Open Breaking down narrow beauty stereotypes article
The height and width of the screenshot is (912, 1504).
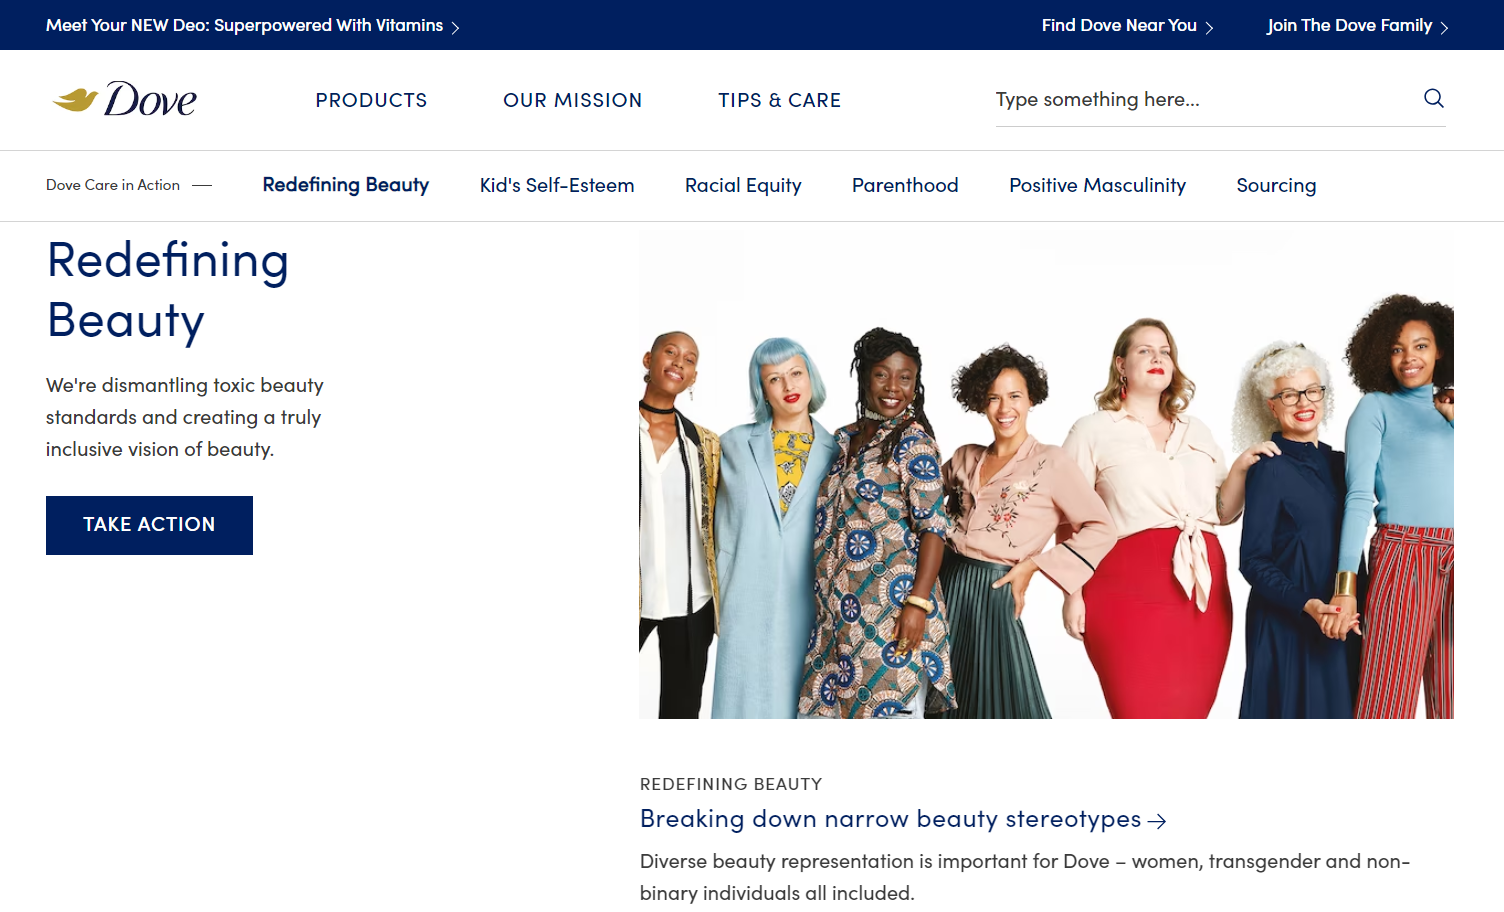coord(890,819)
